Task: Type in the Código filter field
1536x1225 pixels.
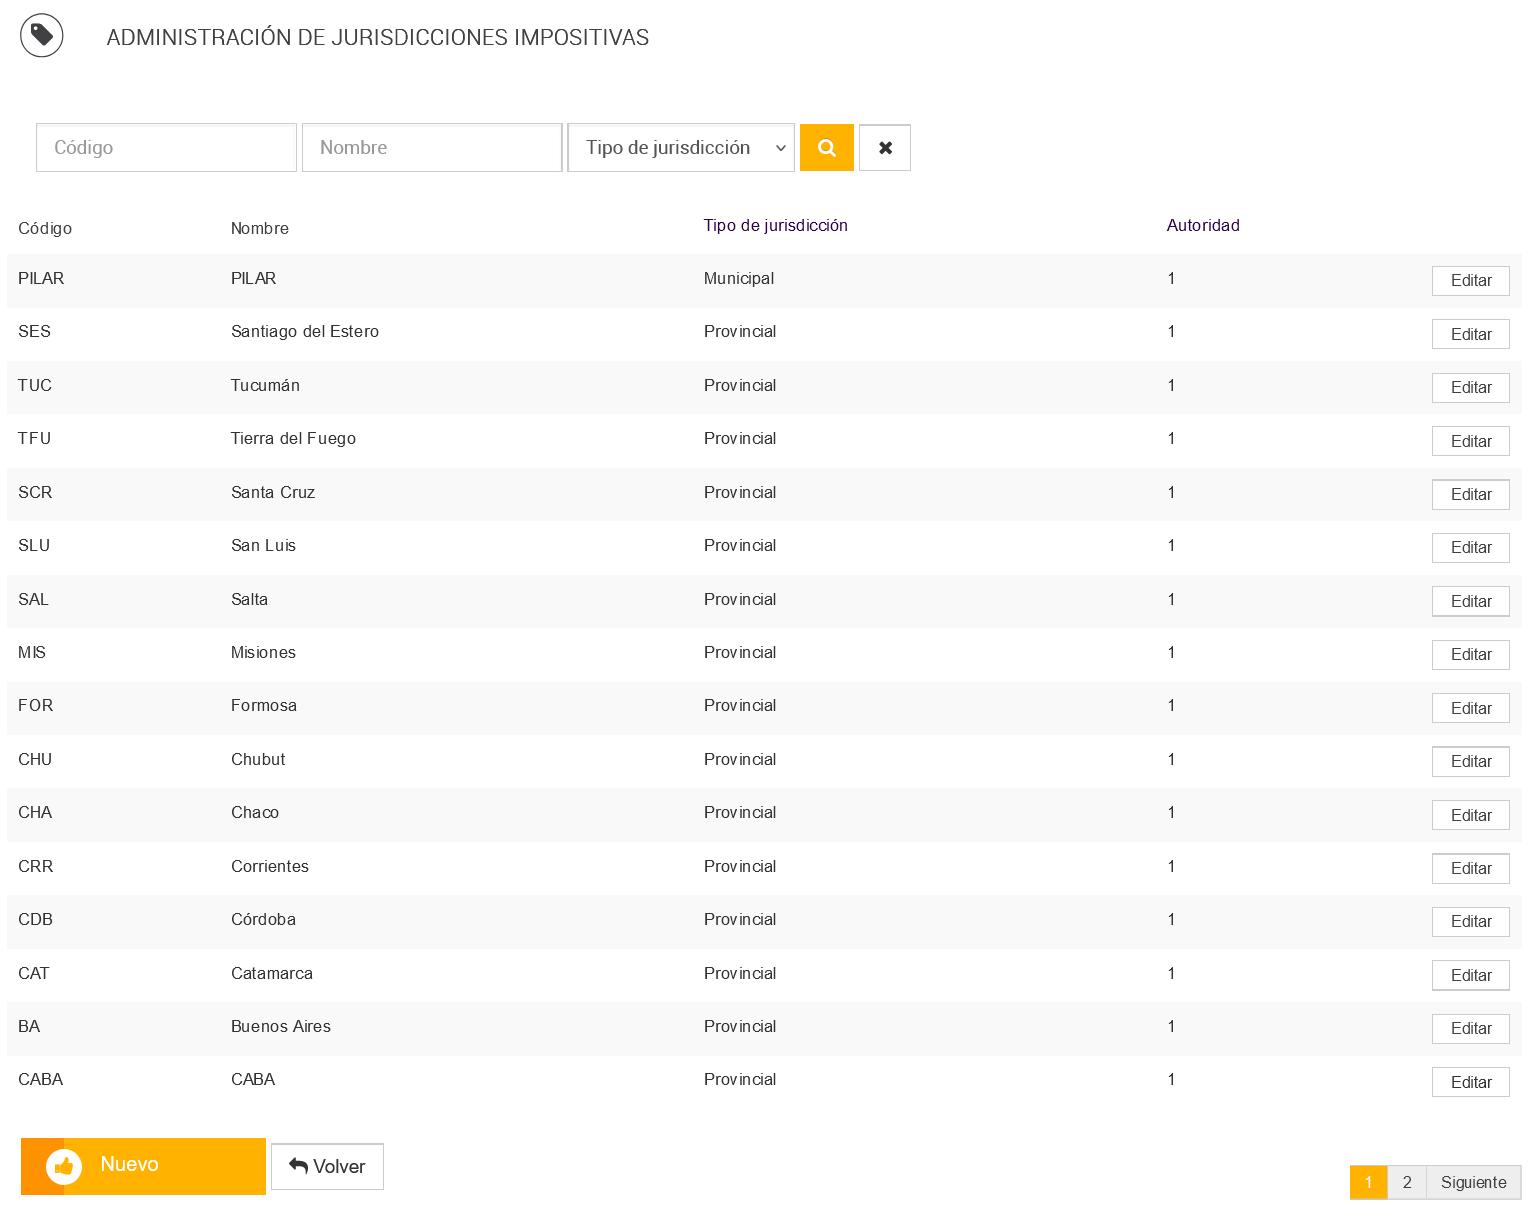Action: click(166, 148)
